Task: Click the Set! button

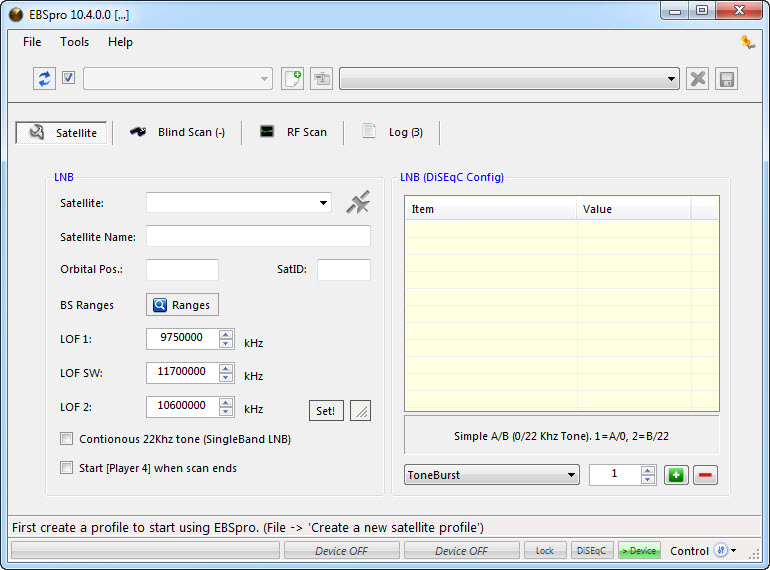Action: [326, 411]
